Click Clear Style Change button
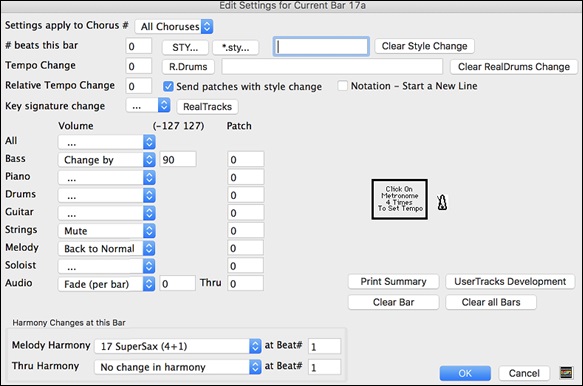The width and height of the screenshot is (583, 386). point(424,46)
